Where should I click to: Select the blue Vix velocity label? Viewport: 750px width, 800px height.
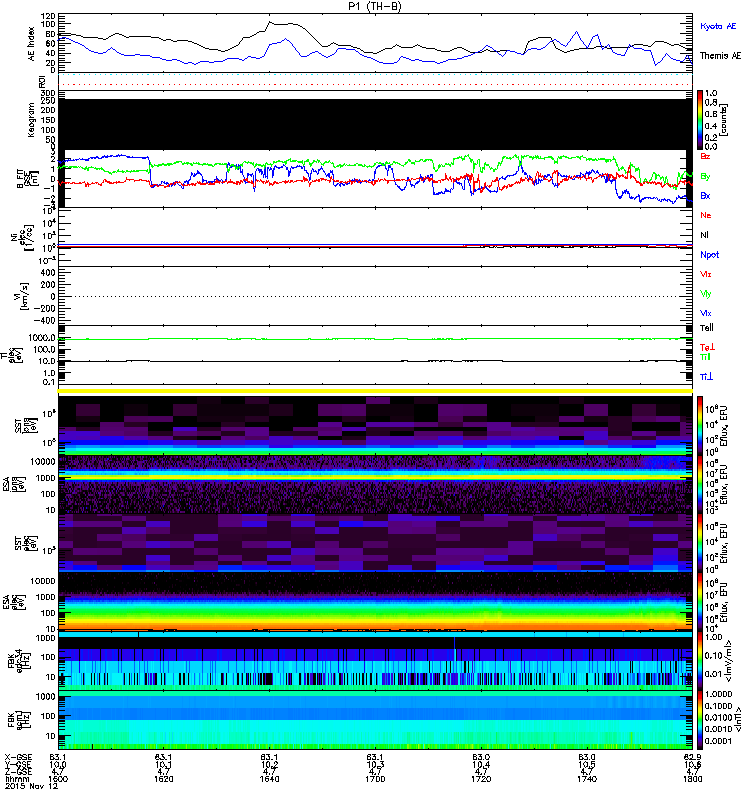[x=706, y=313]
